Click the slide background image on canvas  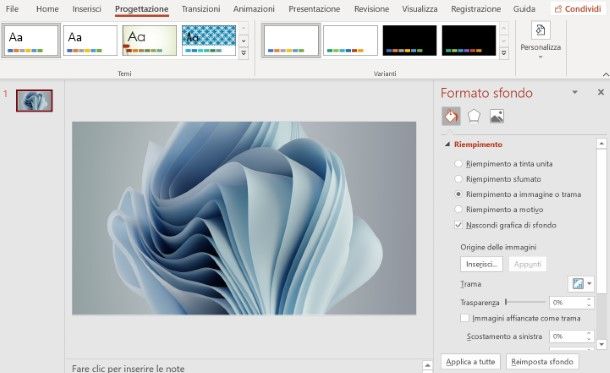point(244,218)
